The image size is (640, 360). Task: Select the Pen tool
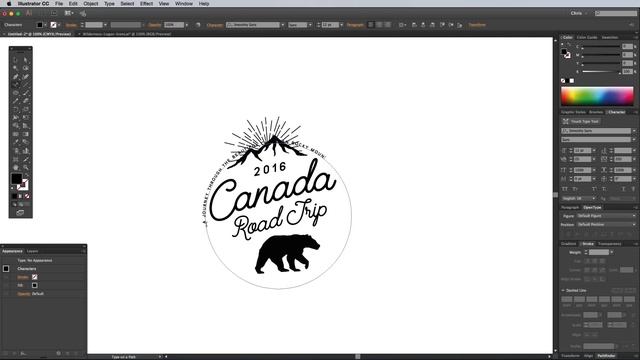pyautogui.click(x=16, y=77)
